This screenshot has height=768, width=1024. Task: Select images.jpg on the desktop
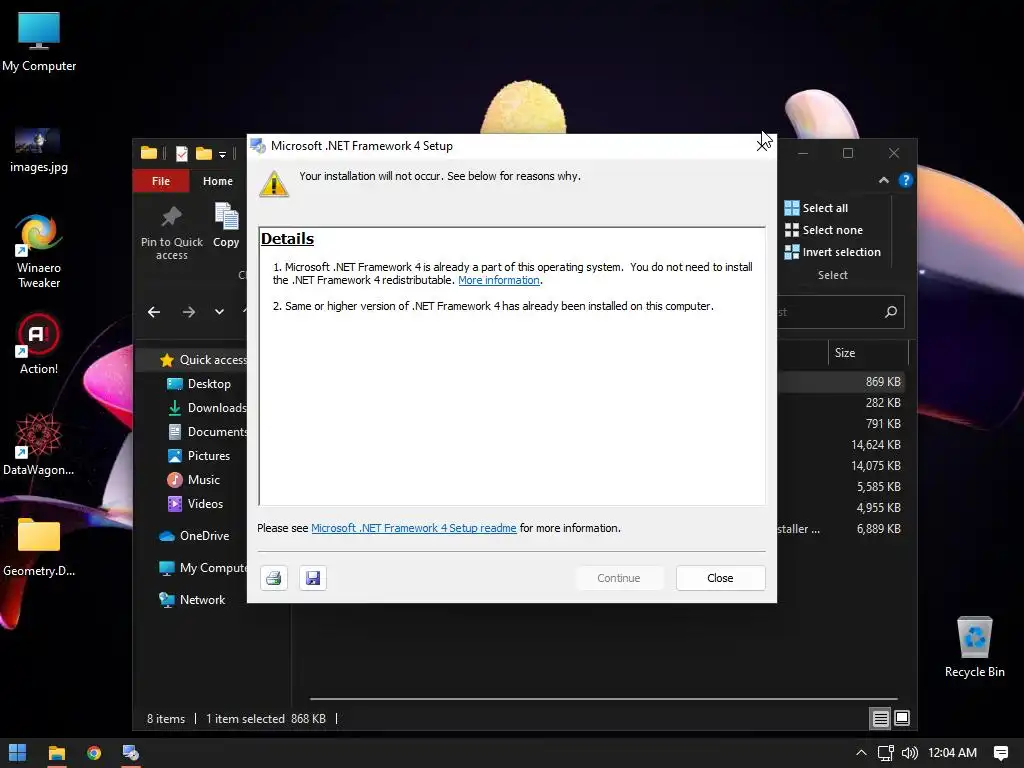click(39, 151)
